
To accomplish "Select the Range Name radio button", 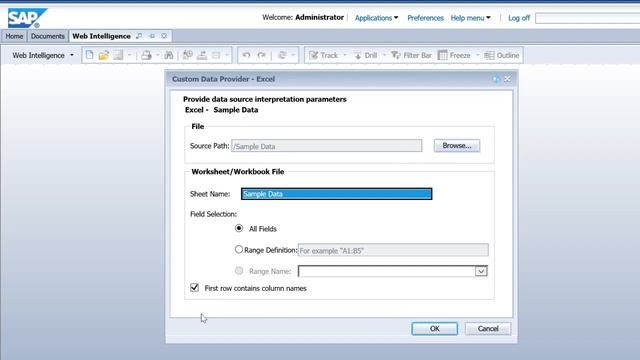I will 239,271.
